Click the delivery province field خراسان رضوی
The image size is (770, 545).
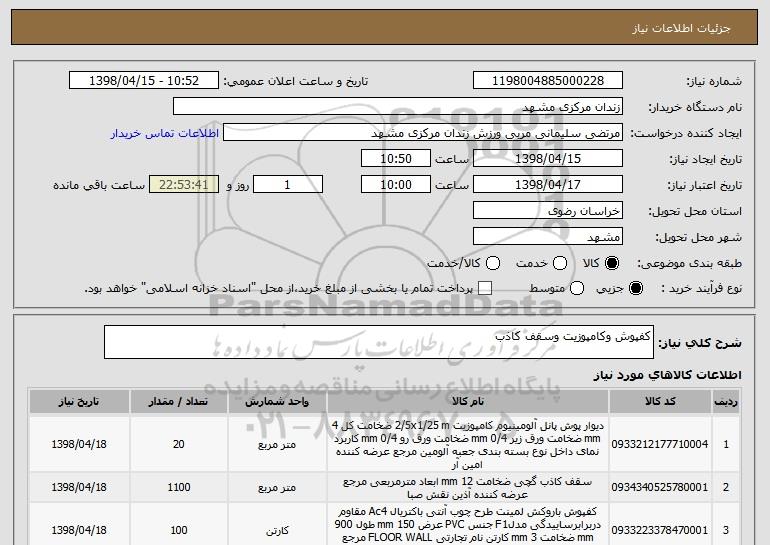(548, 211)
